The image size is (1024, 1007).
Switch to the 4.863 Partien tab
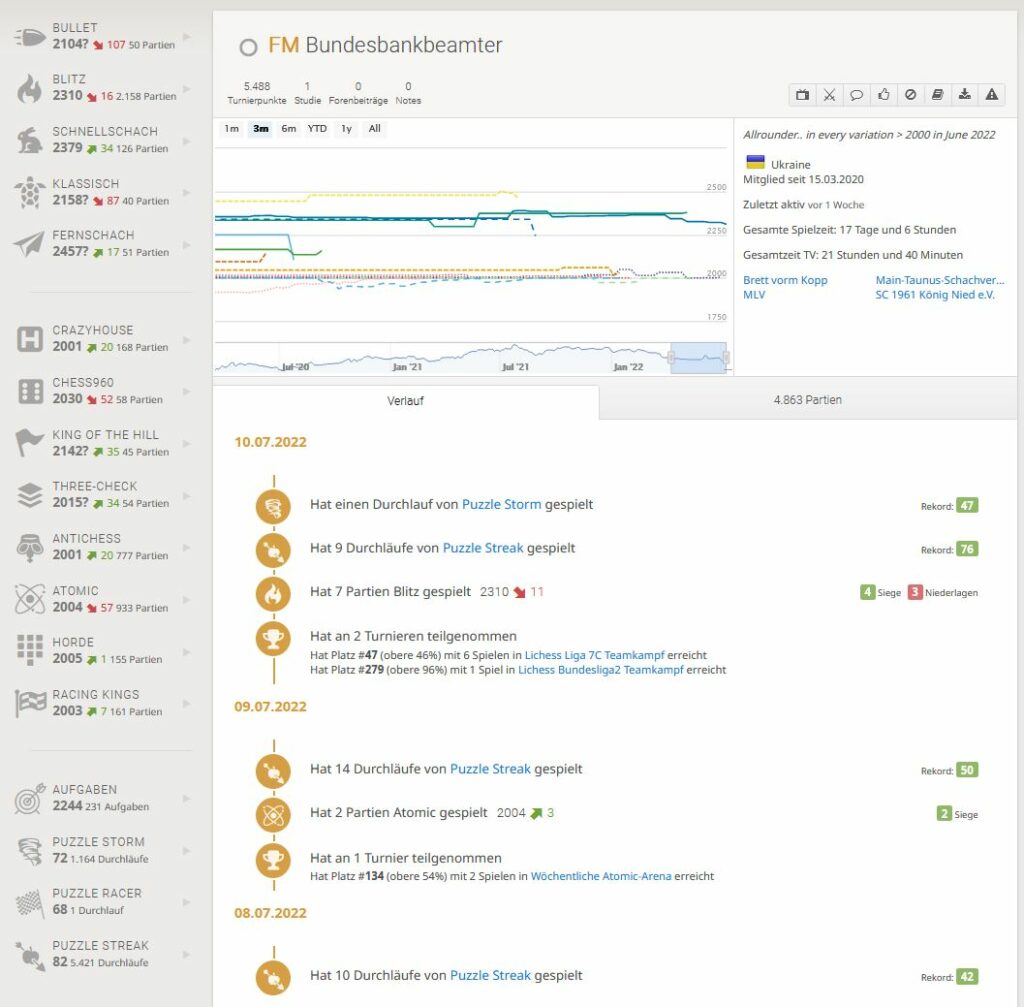pos(807,400)
